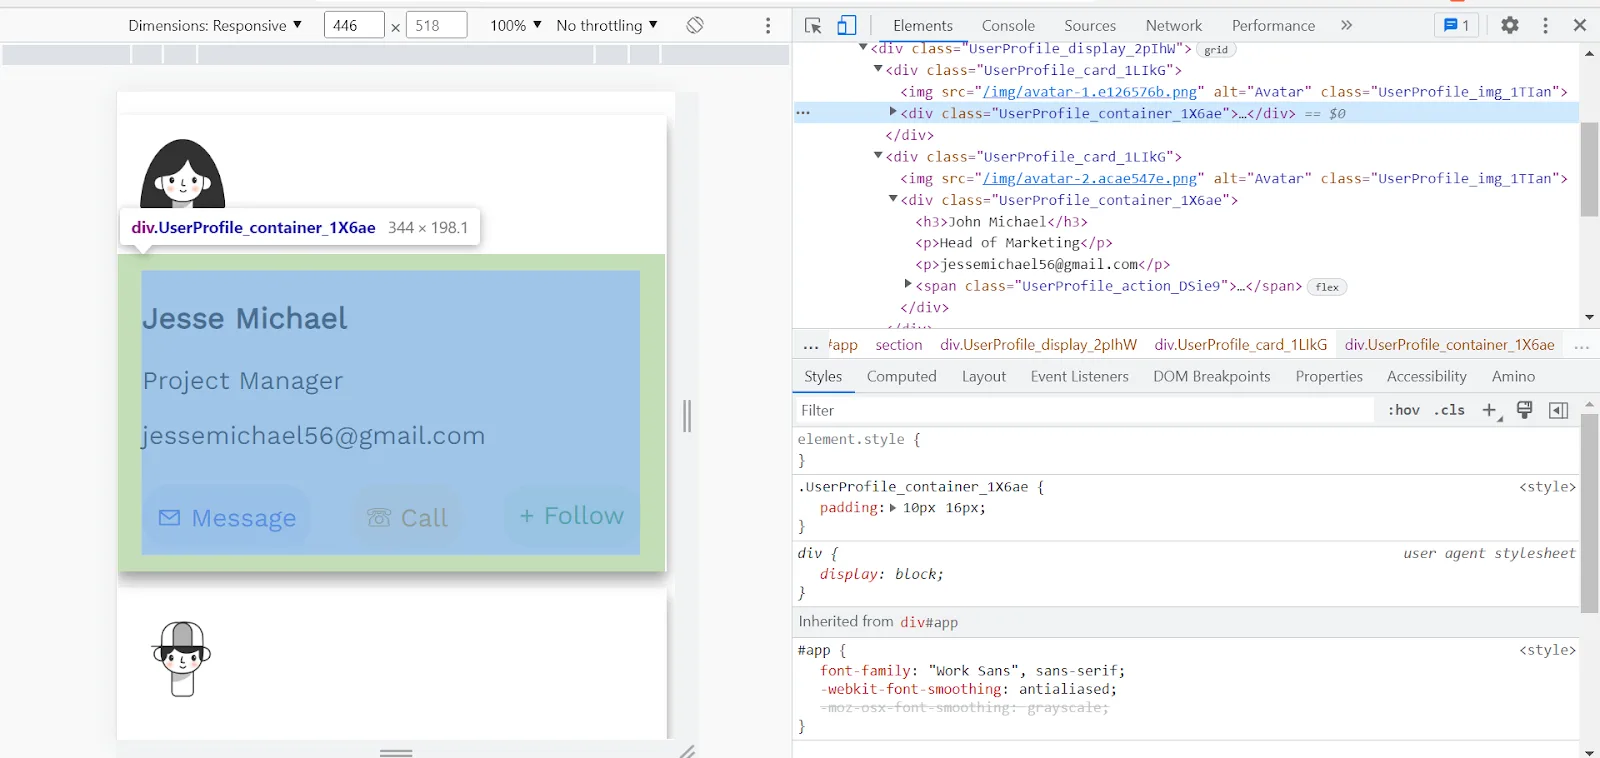Switch to the Console tab
Screen dimensions: 1600x758
click(x=1008, y=26)
